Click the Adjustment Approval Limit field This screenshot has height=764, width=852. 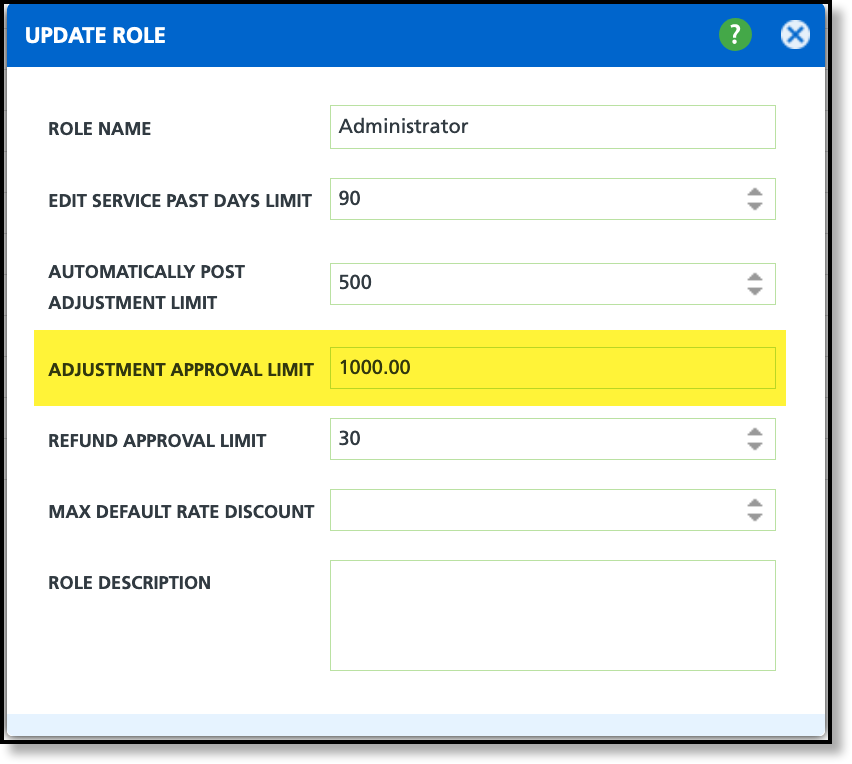pyautogui.click(x=553, y=368)
